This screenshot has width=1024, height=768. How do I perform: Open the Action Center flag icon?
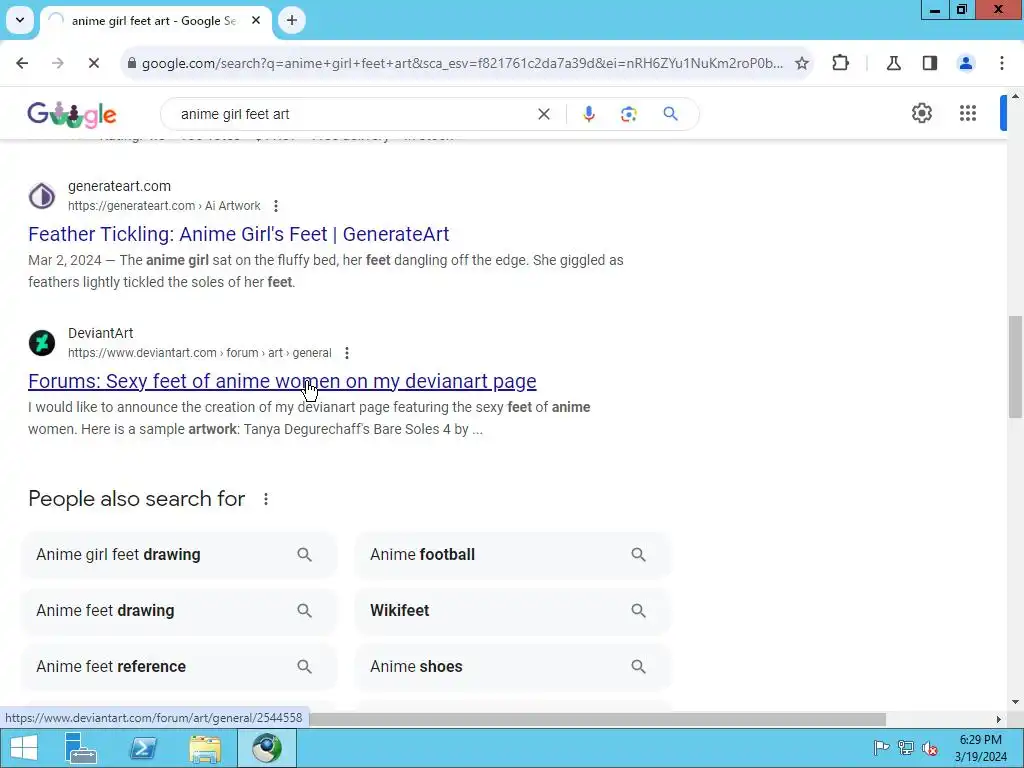pos(881,748)
